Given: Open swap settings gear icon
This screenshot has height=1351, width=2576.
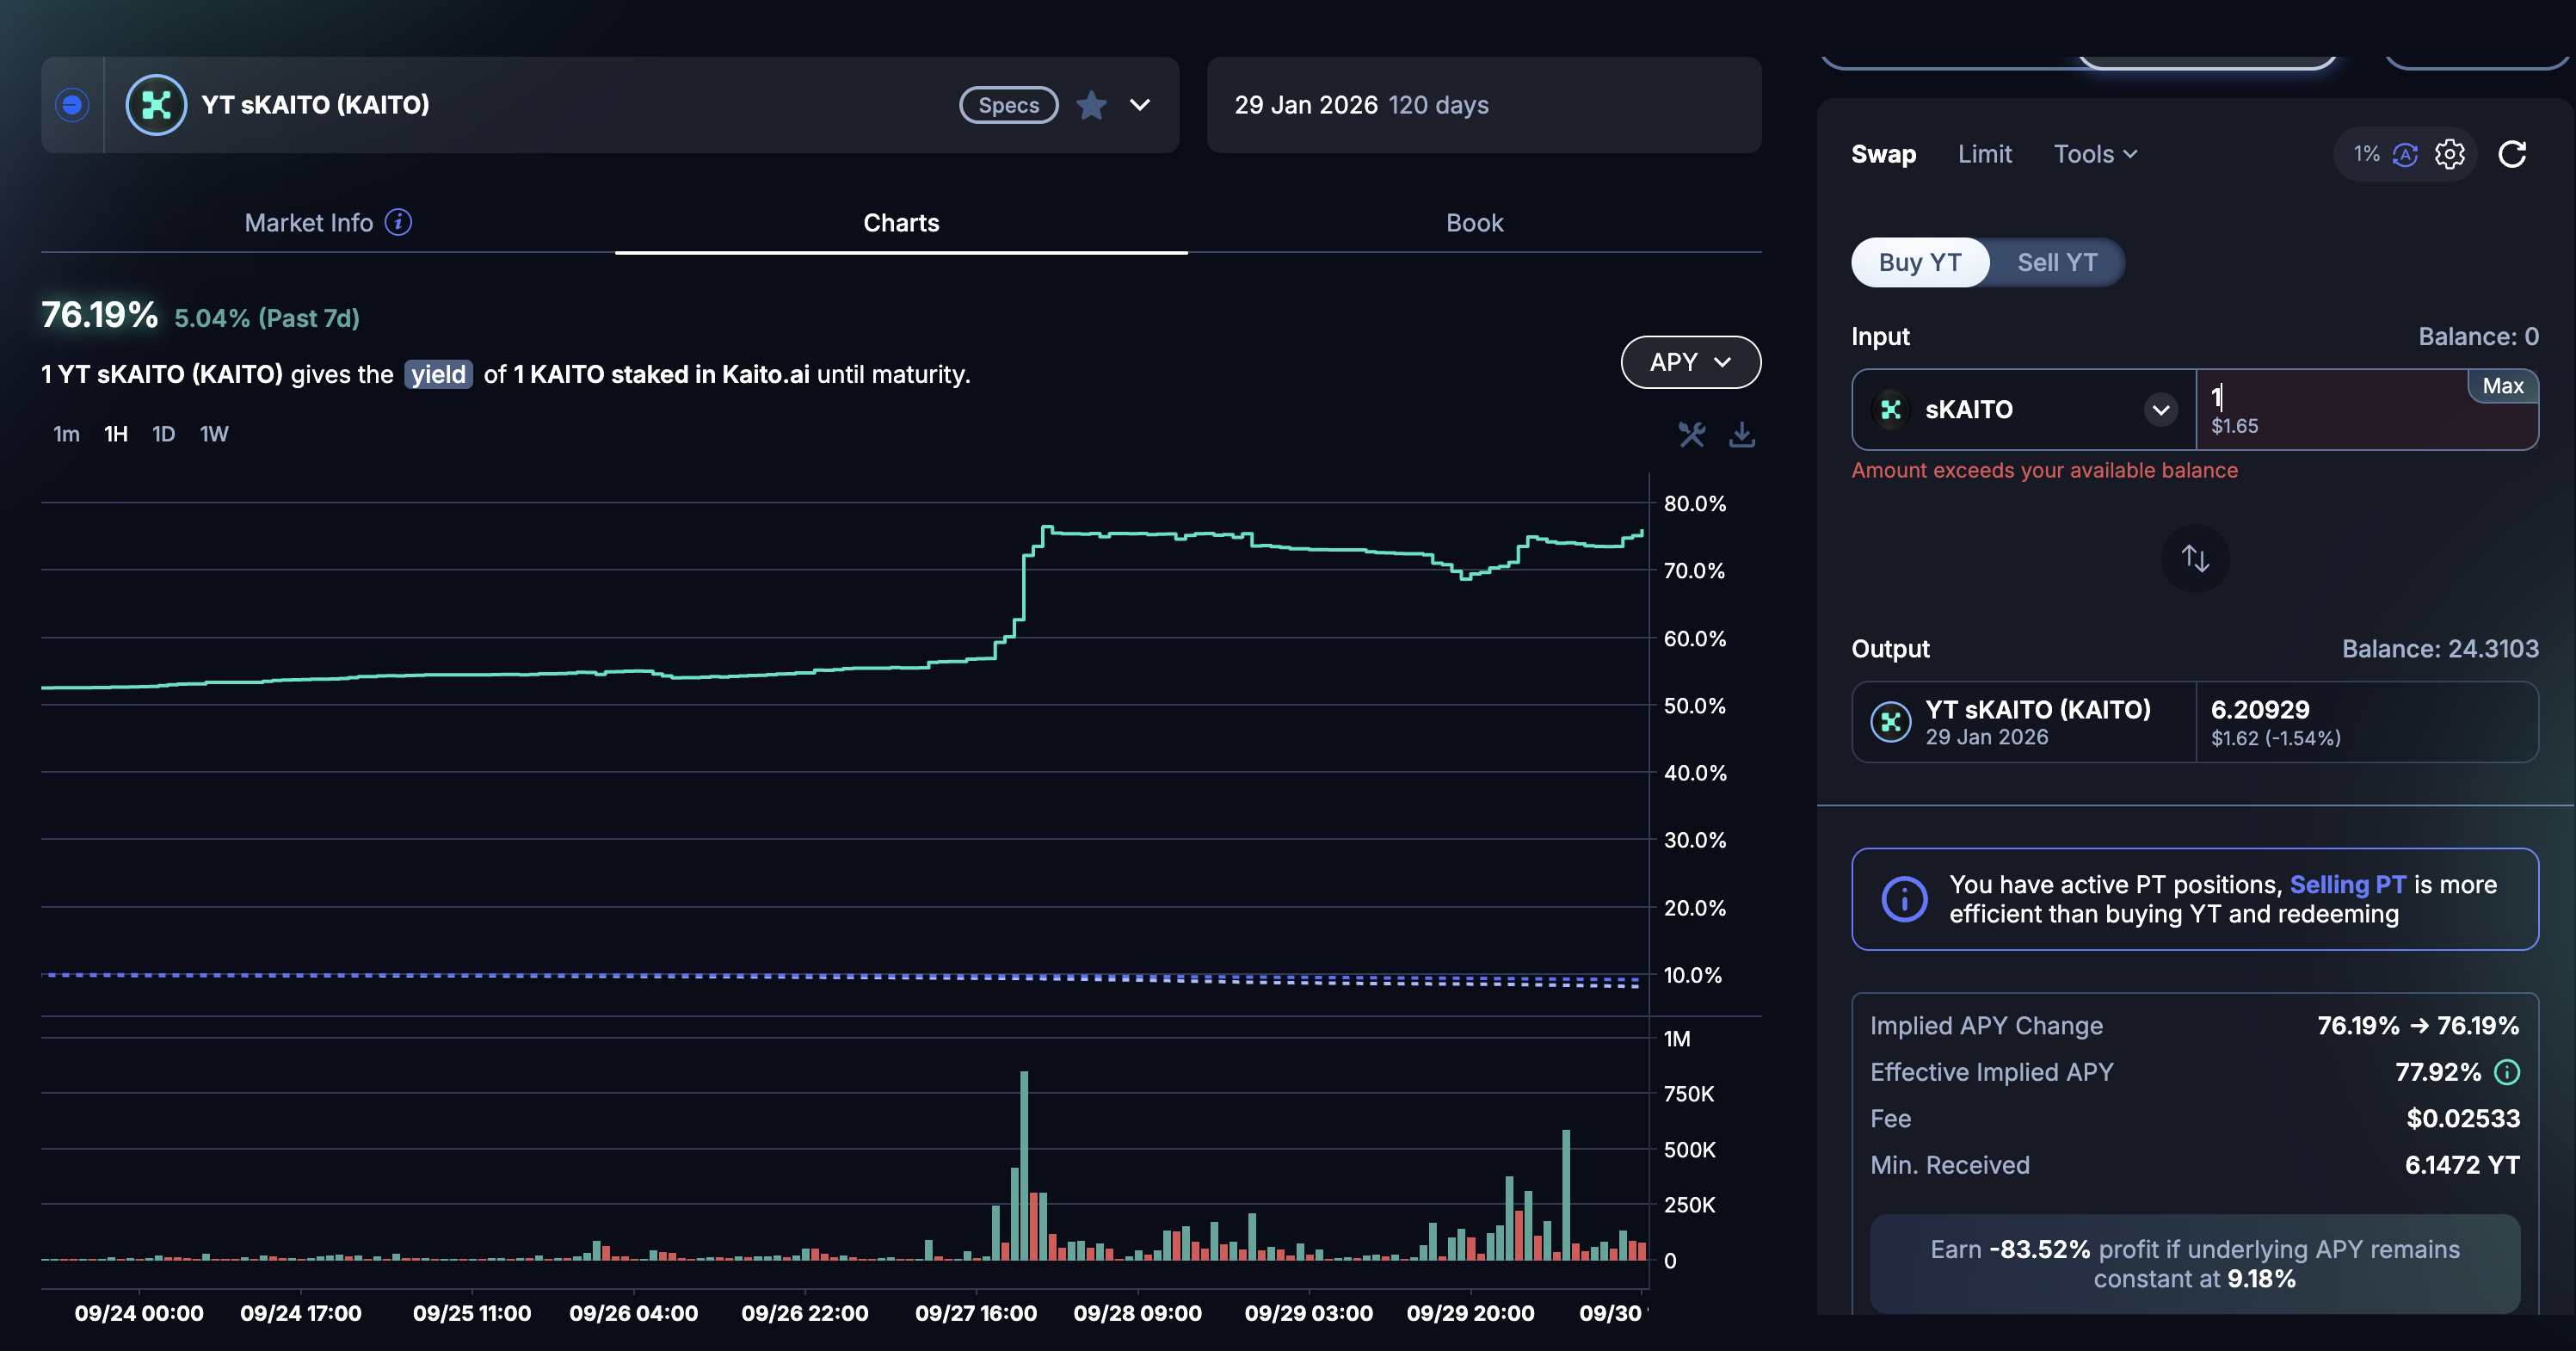Looking at the screenshot, I should 2449,154.
